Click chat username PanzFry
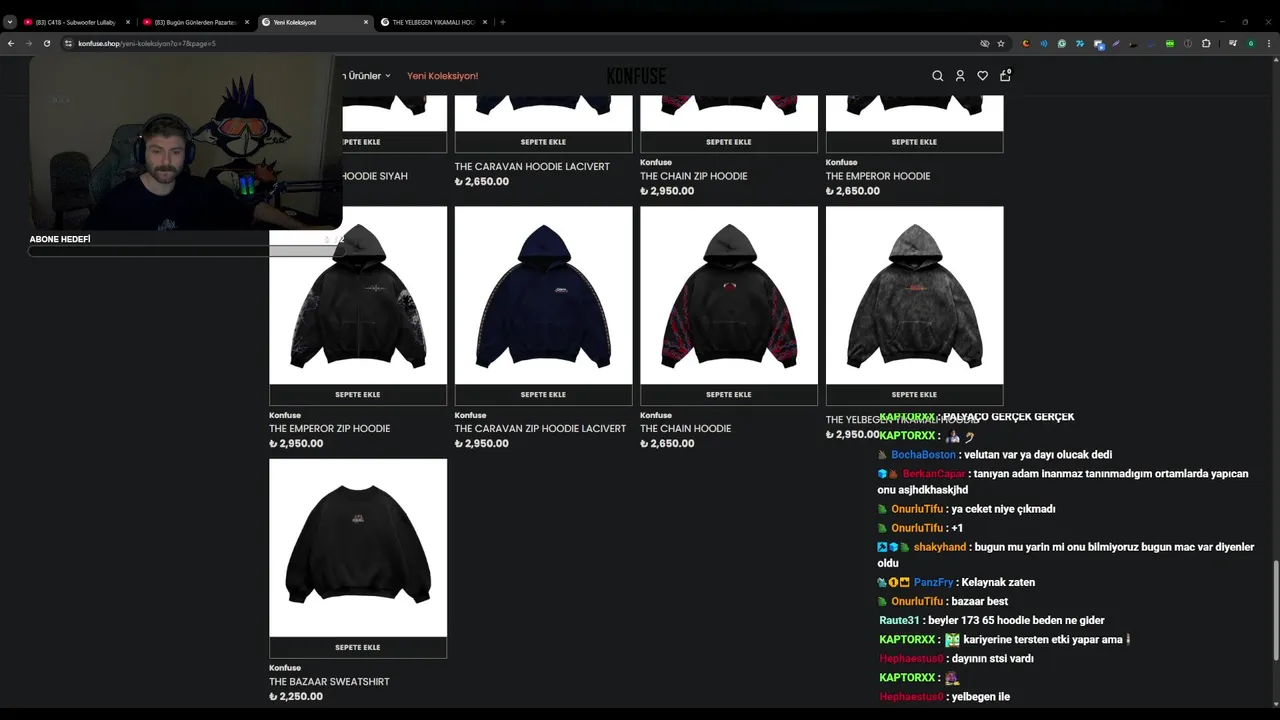 (933, 582)
